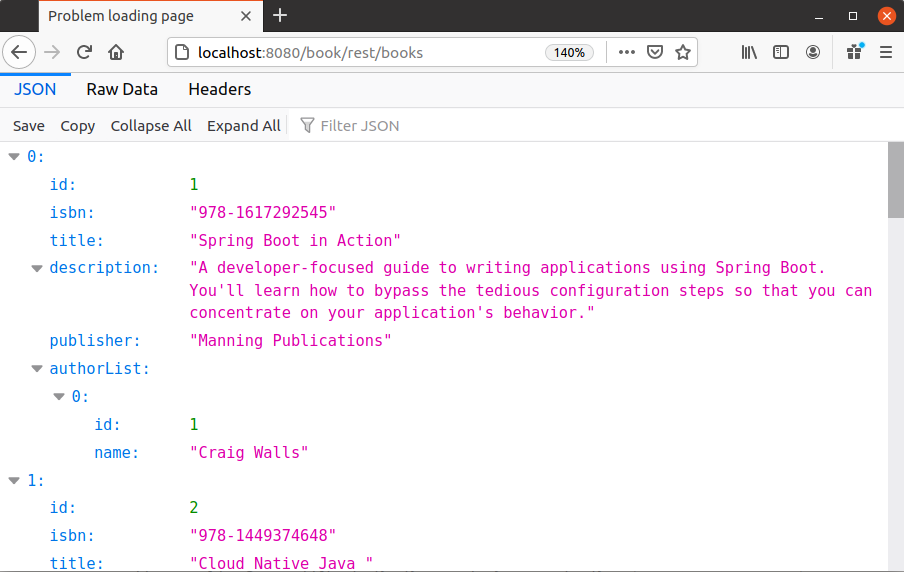Select isbn value "978-1617292545"

tap(263, 213)
